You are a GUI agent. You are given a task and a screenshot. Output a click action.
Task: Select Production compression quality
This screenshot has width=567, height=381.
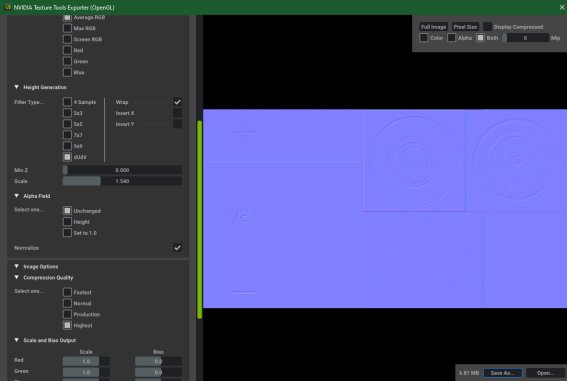(67, 314)
